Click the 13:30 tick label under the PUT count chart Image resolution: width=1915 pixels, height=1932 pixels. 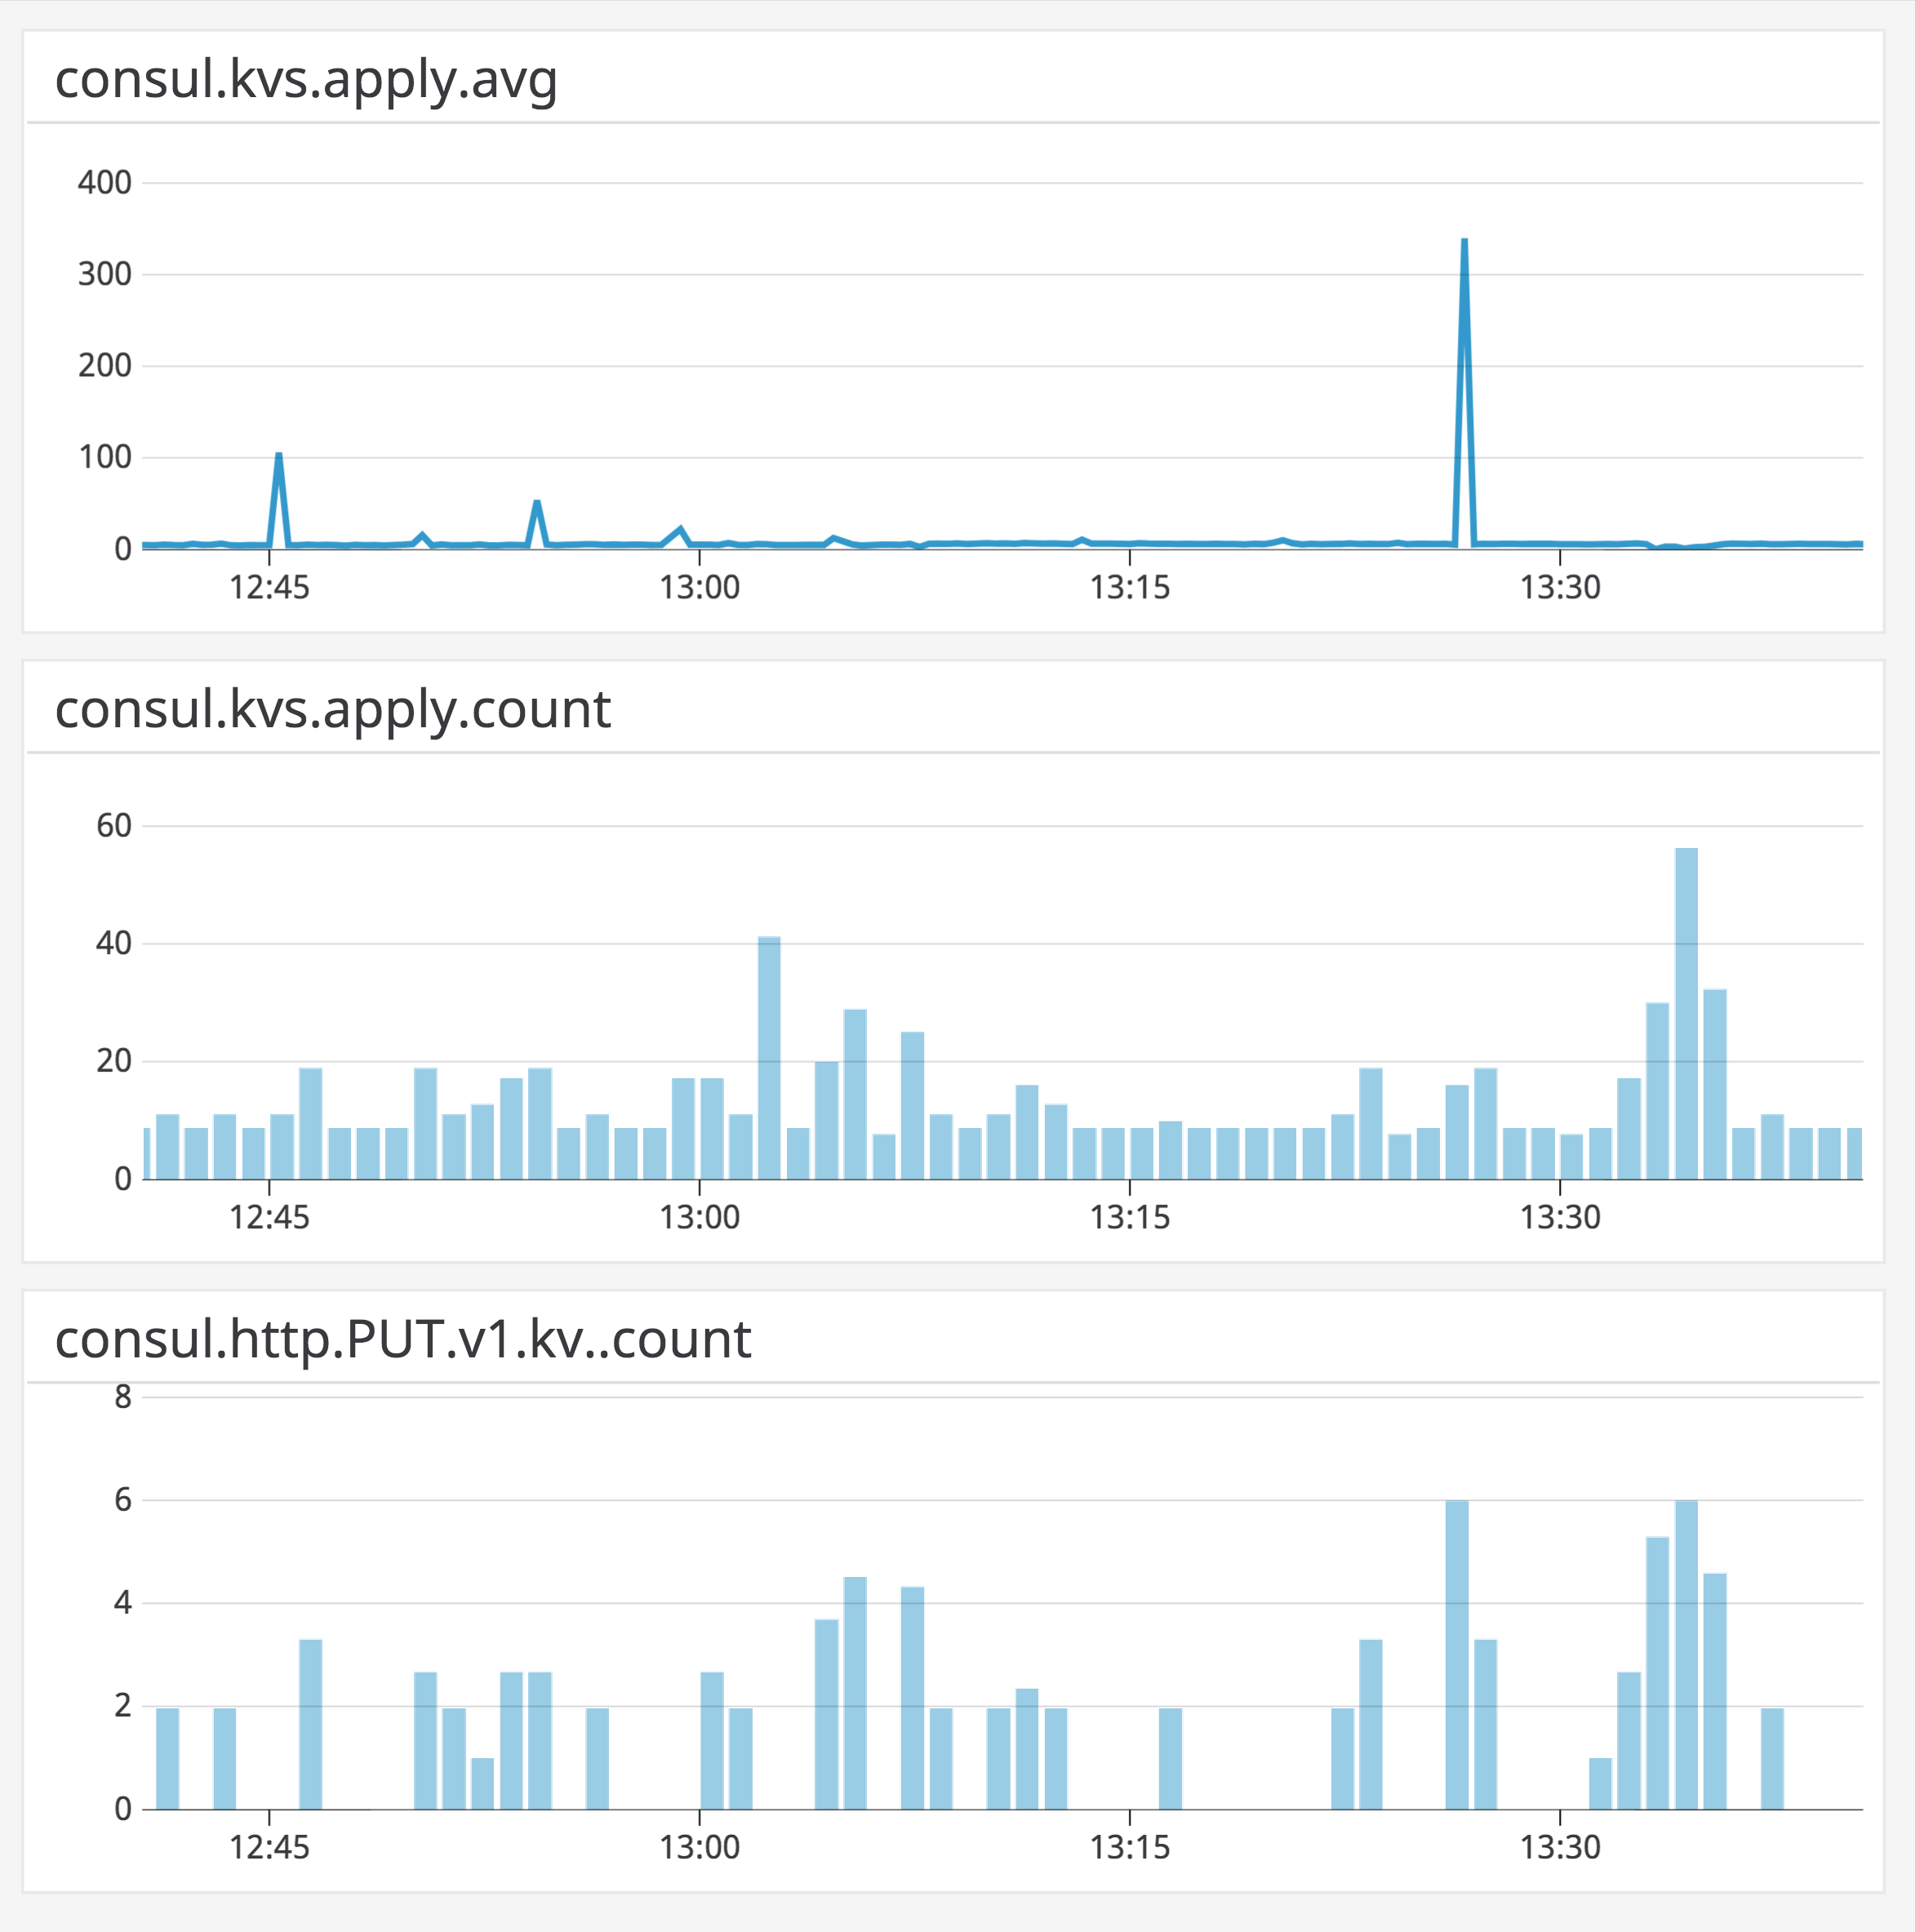[1560, 1848]
